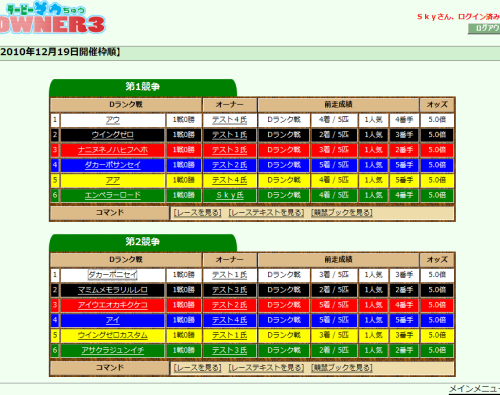The image size is (500, 395).
Task: Open horse アイ in race 2
Action: point(113,320)
